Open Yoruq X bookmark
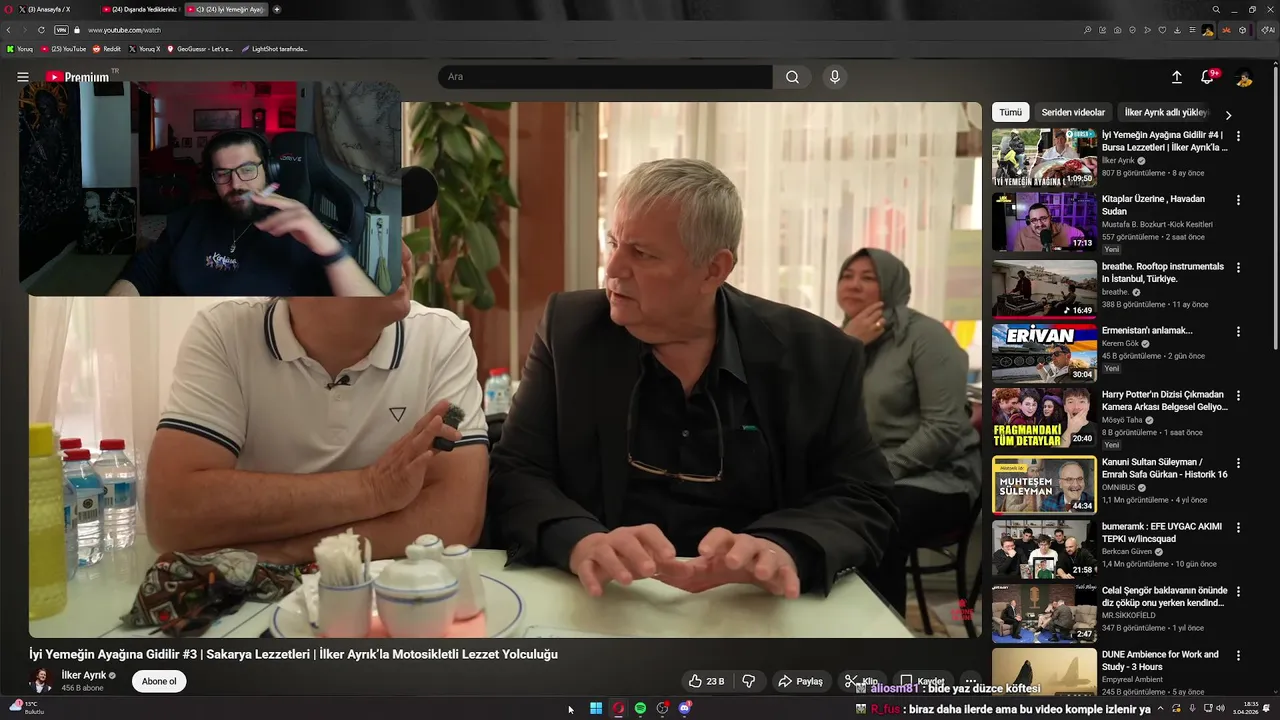 pos(145,48)
